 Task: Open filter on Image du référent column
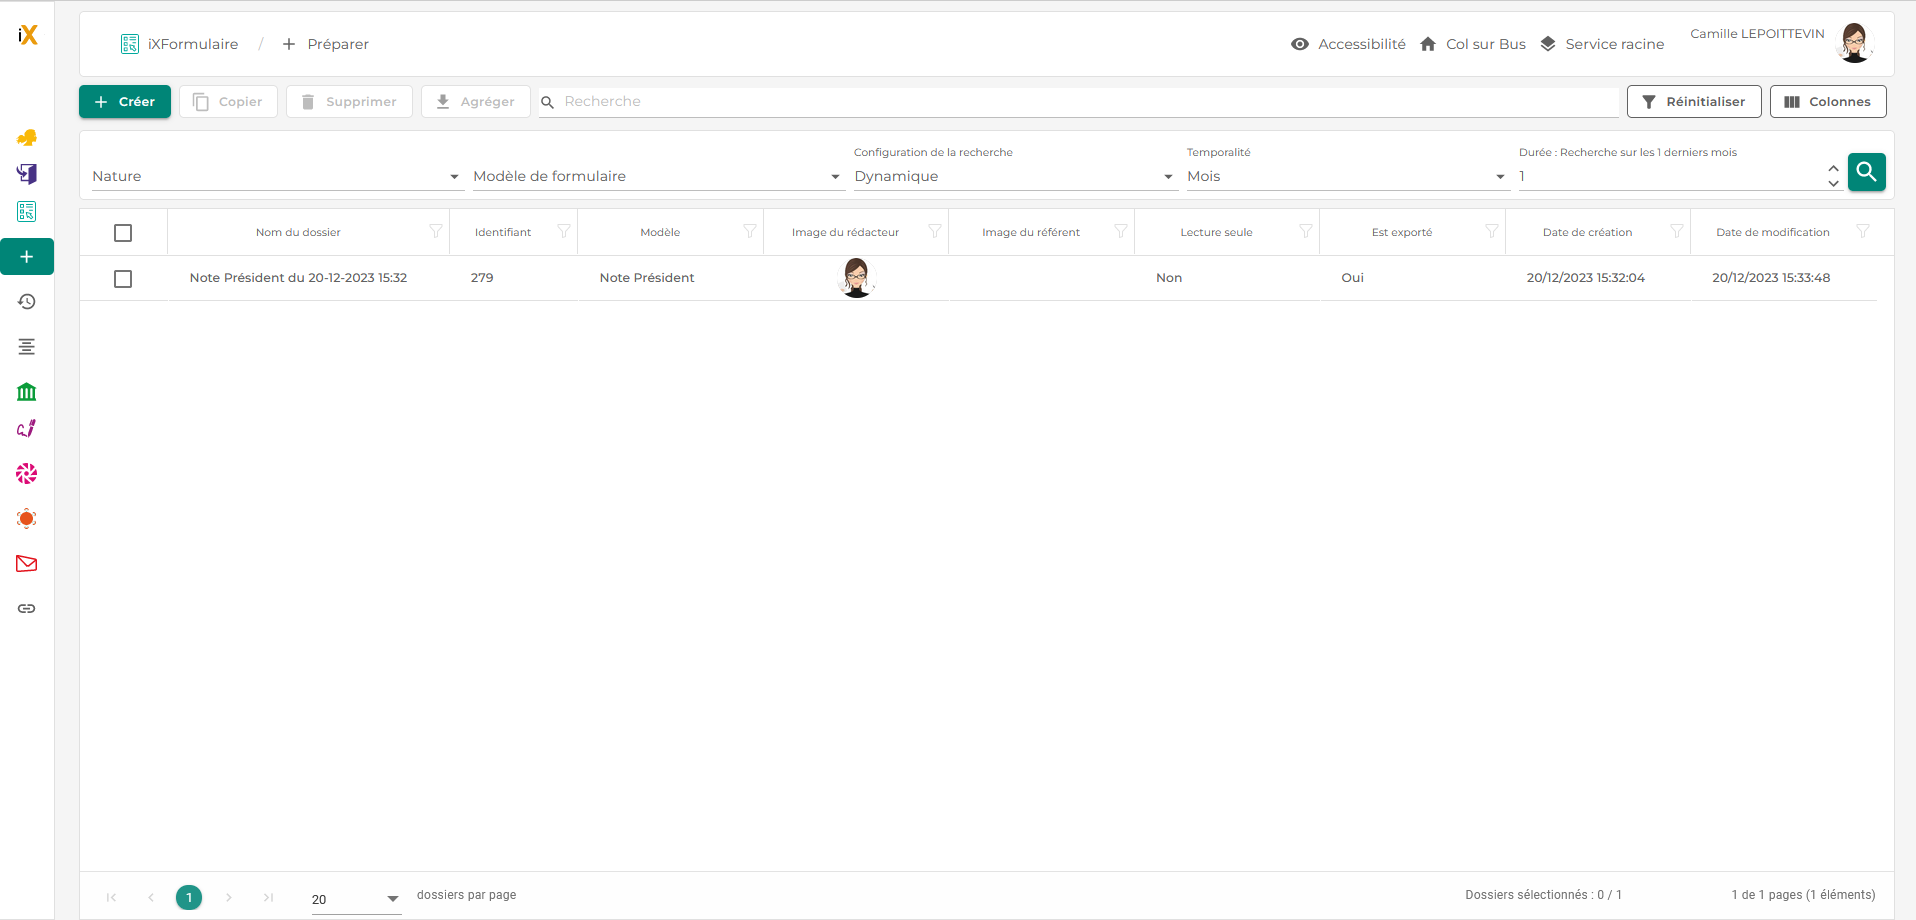[1121, 232]
